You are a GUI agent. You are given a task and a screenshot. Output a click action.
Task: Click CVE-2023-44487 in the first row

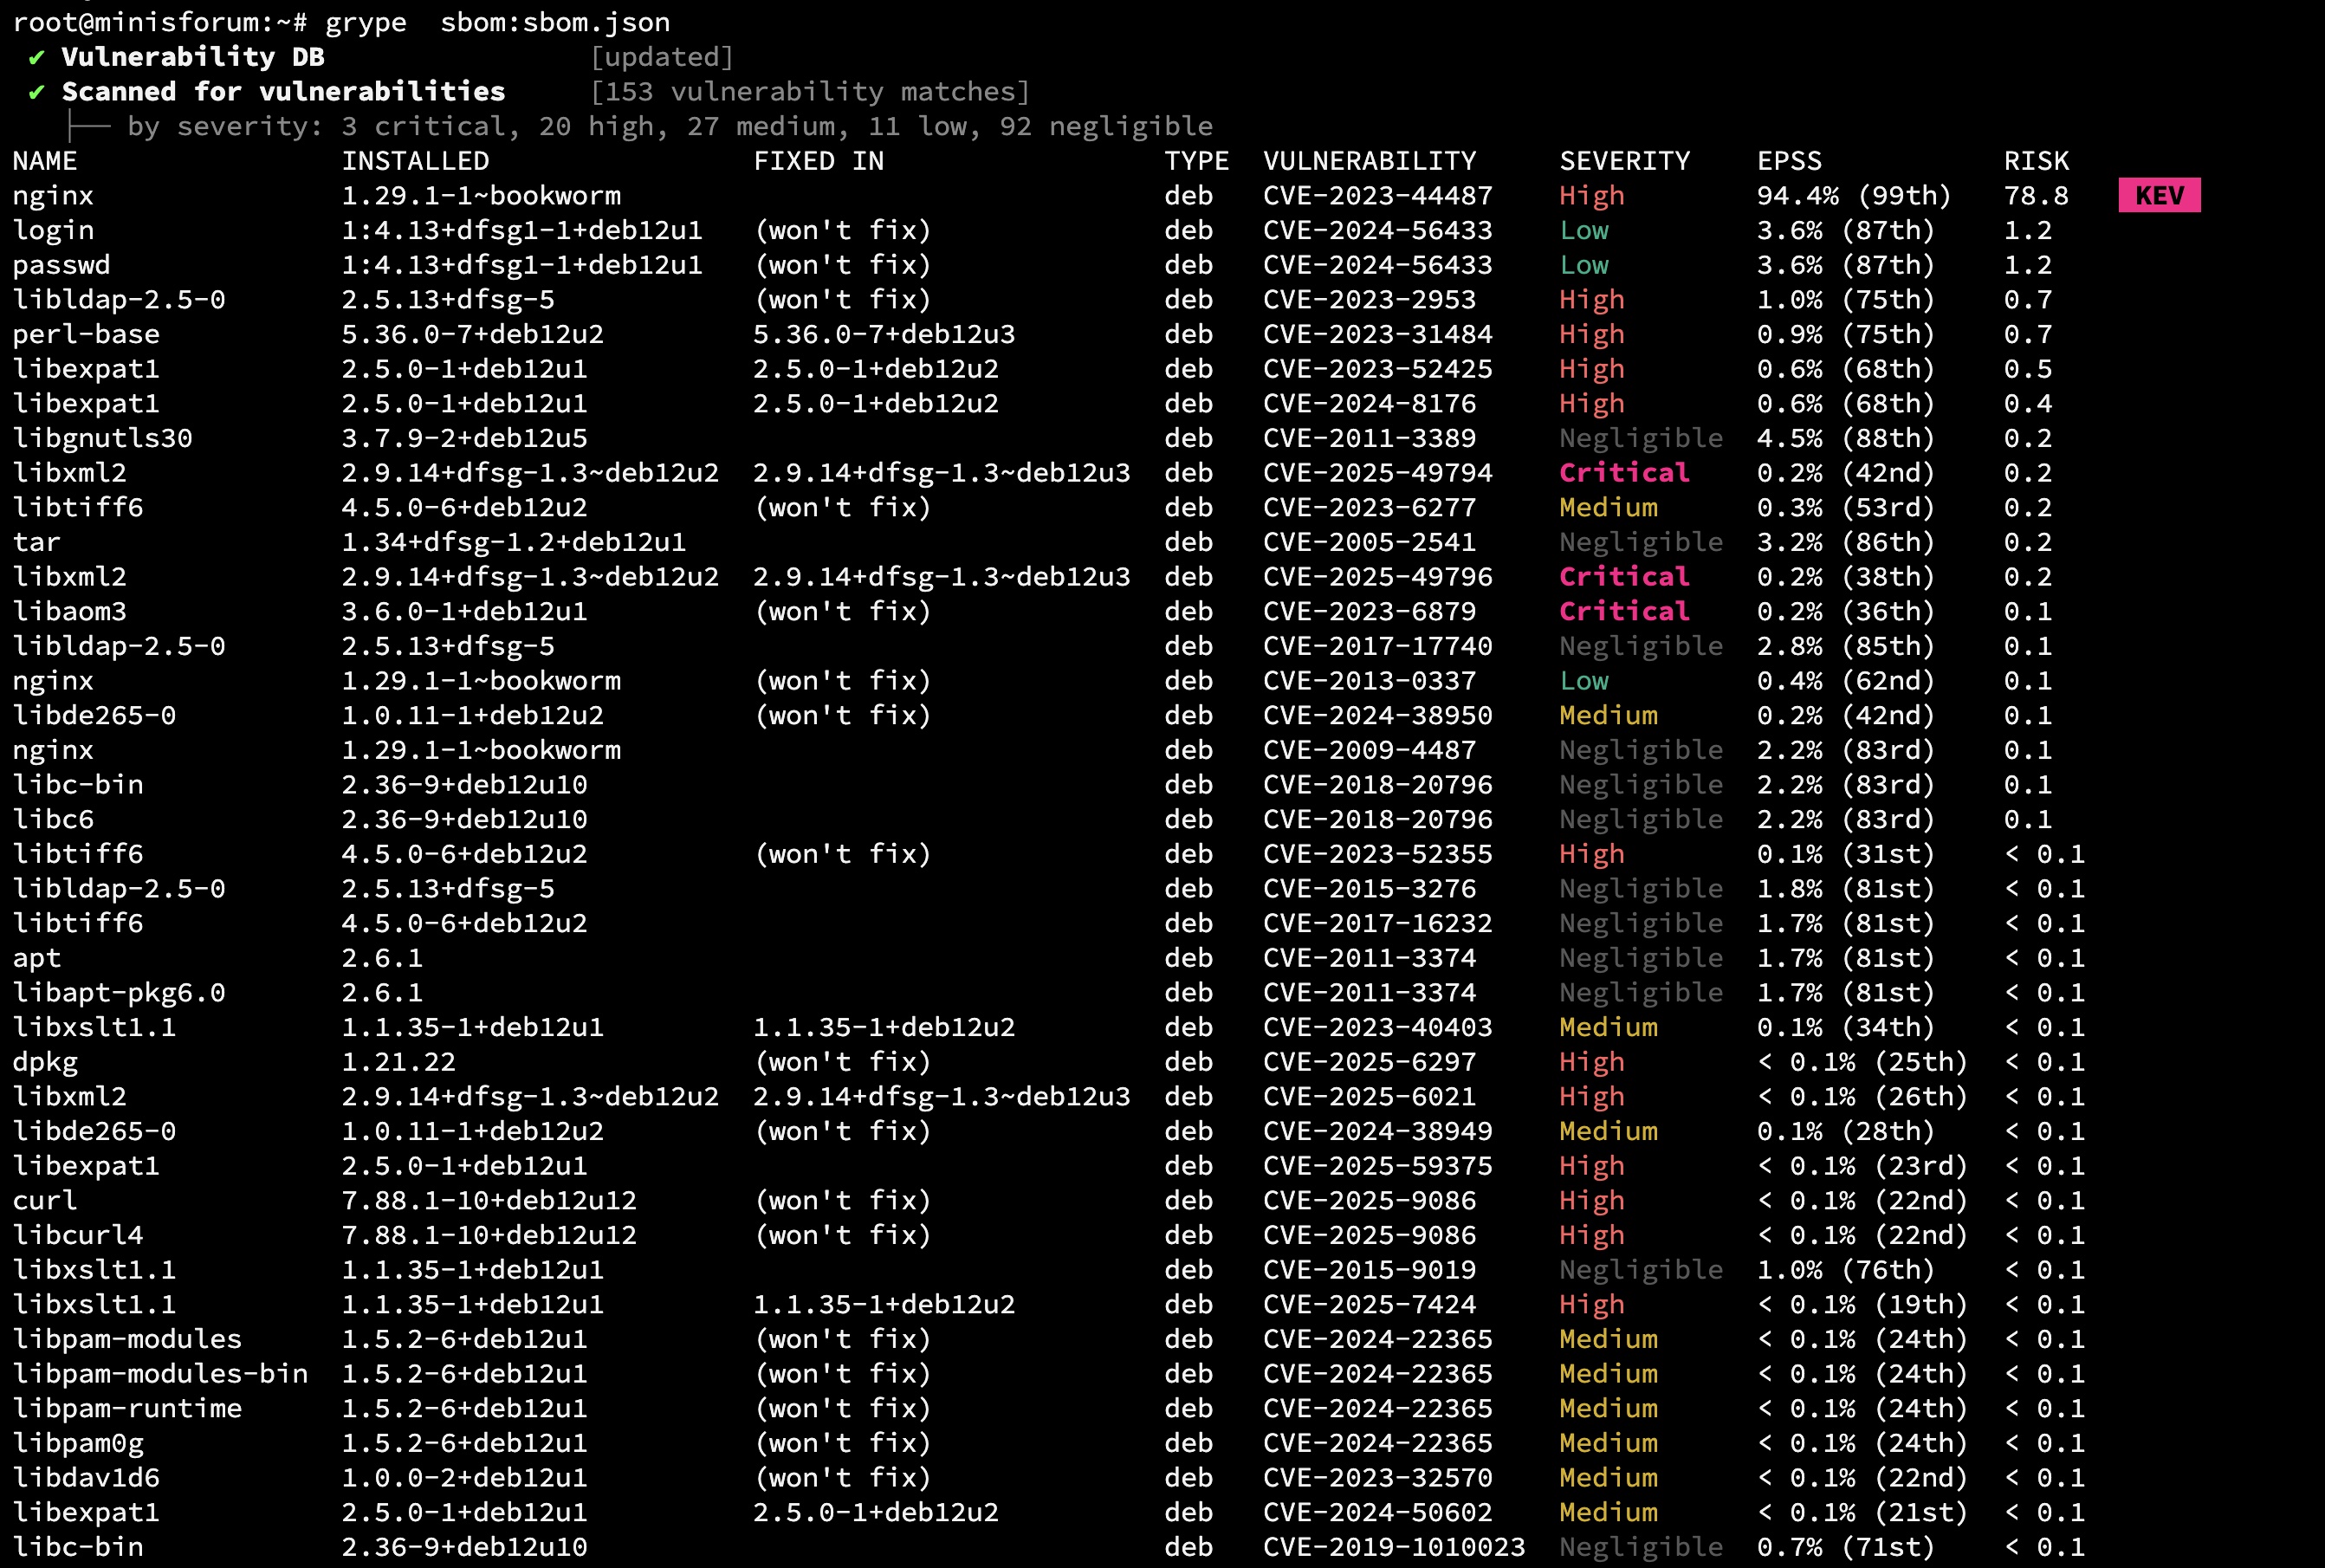pos(1377,196)
